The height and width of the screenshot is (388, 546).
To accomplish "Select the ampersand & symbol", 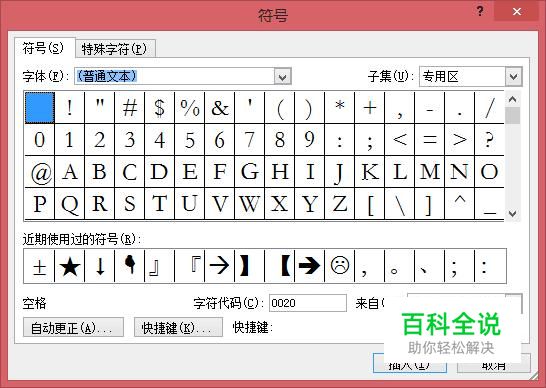I will [219, 108].
